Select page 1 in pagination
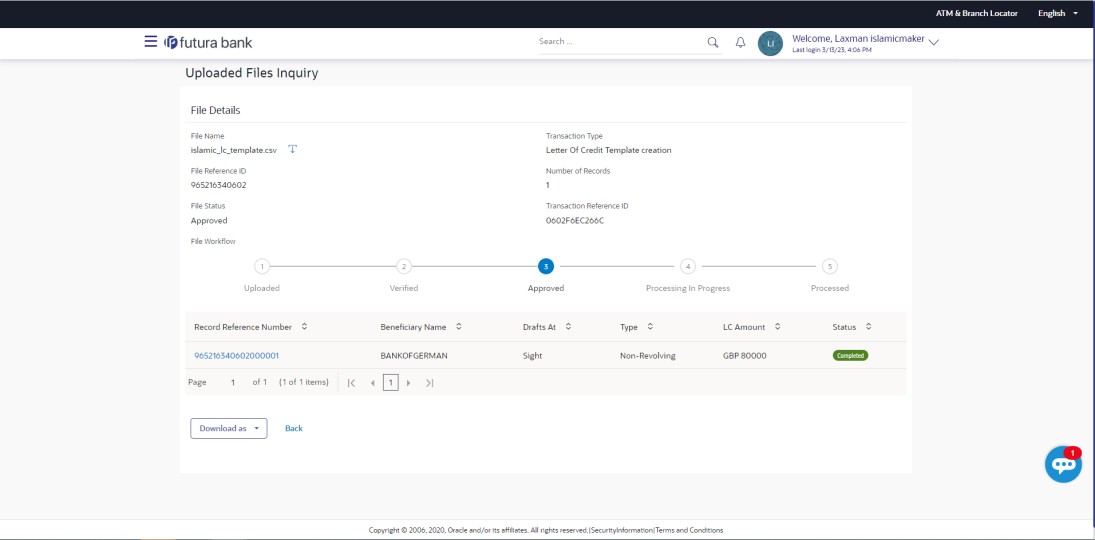This screenshot has width=1095, height=540. [391, 383]
